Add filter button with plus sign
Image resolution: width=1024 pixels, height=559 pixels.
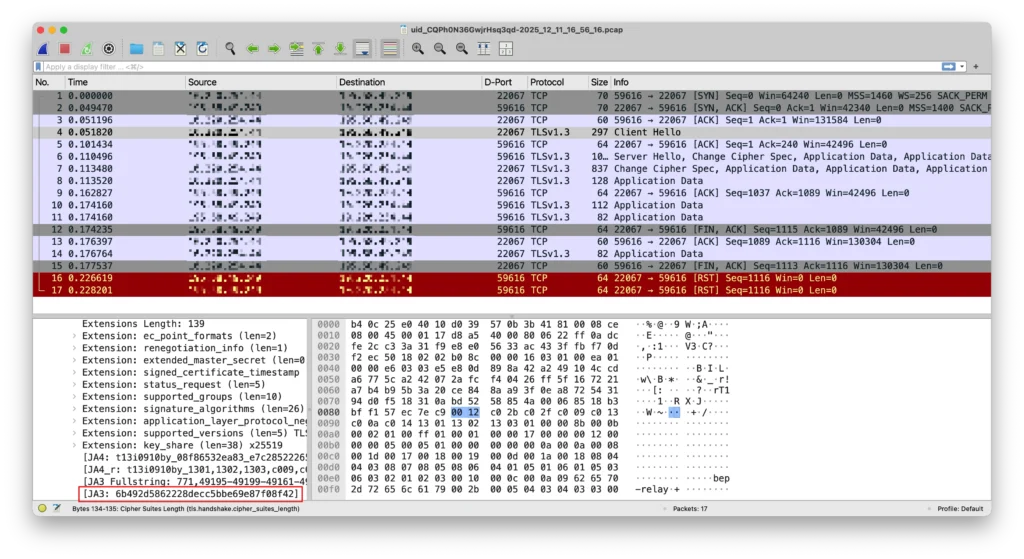tap(976, 66)
